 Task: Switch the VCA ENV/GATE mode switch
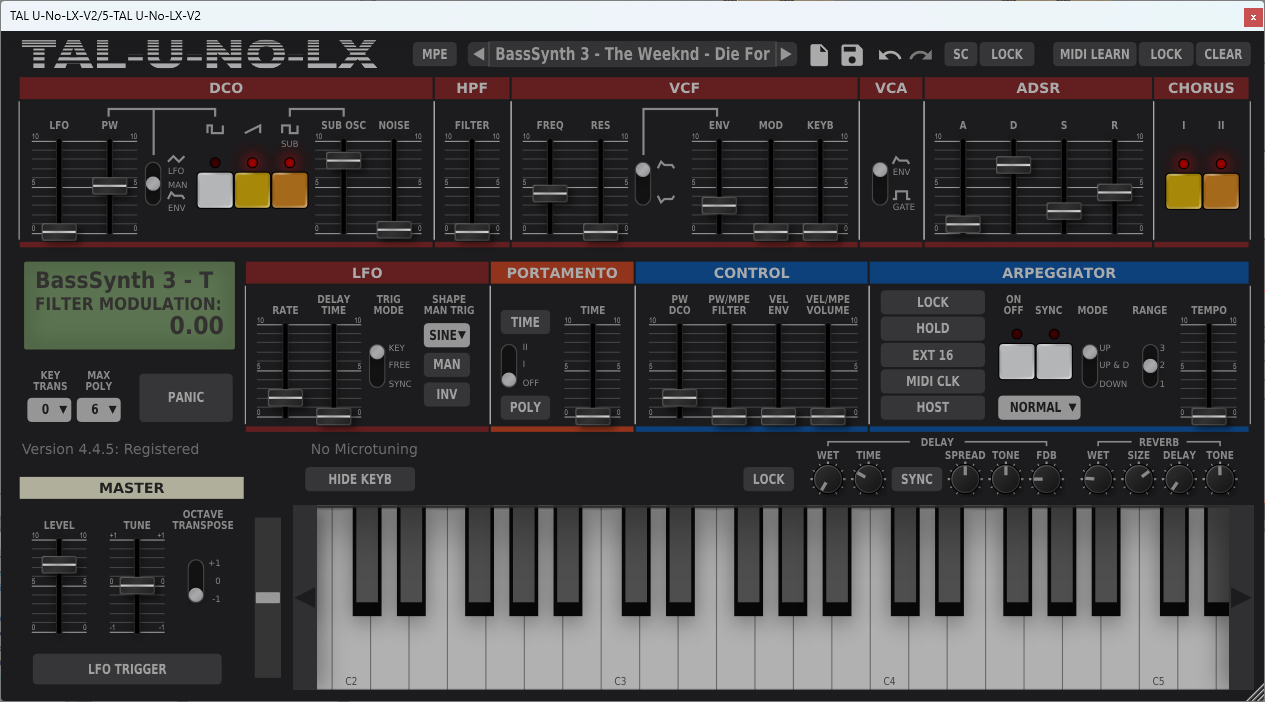tap(880, 184)
